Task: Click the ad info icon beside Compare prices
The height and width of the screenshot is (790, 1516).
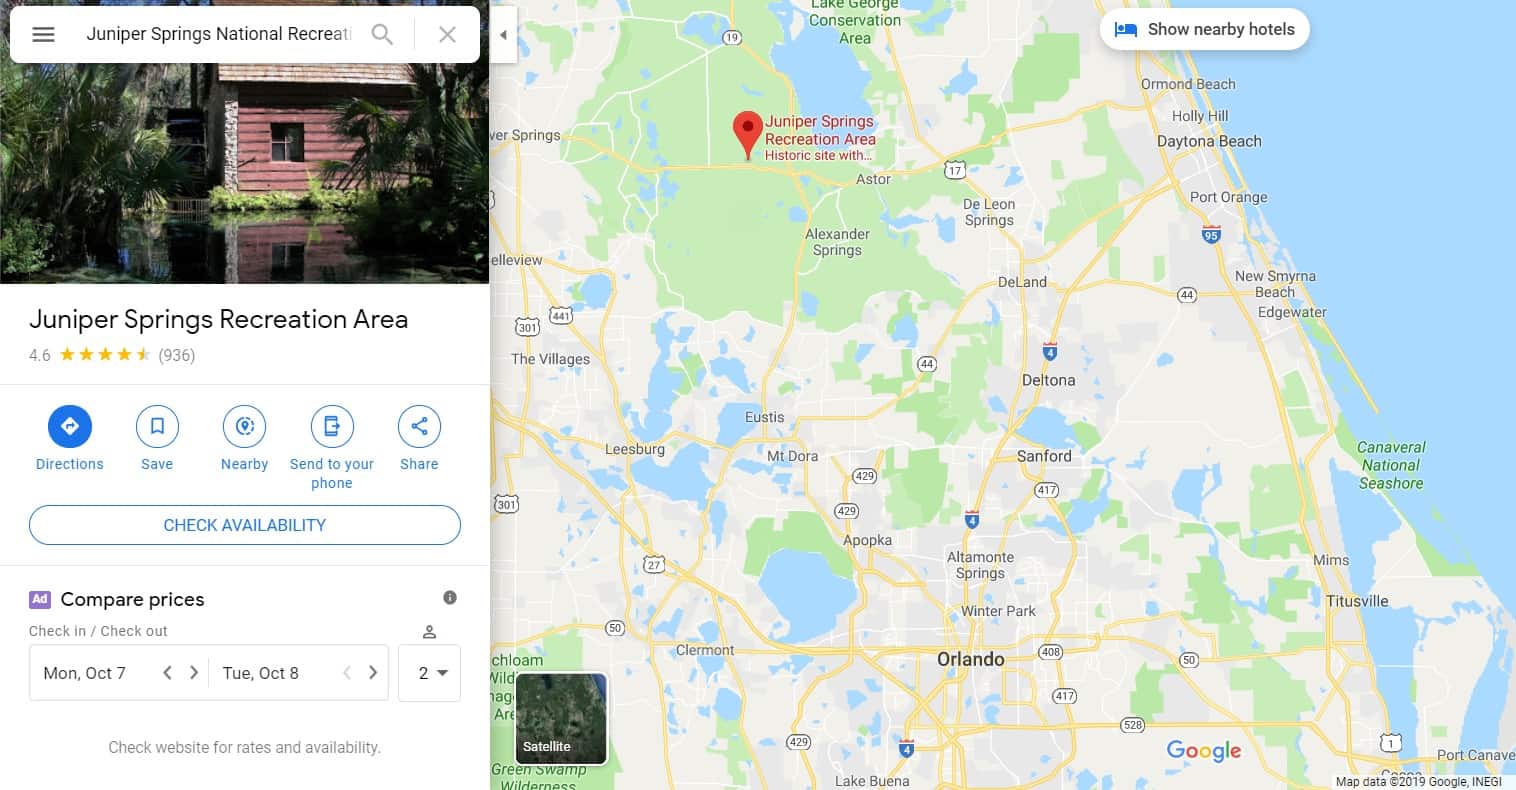Action: point(450,598)
